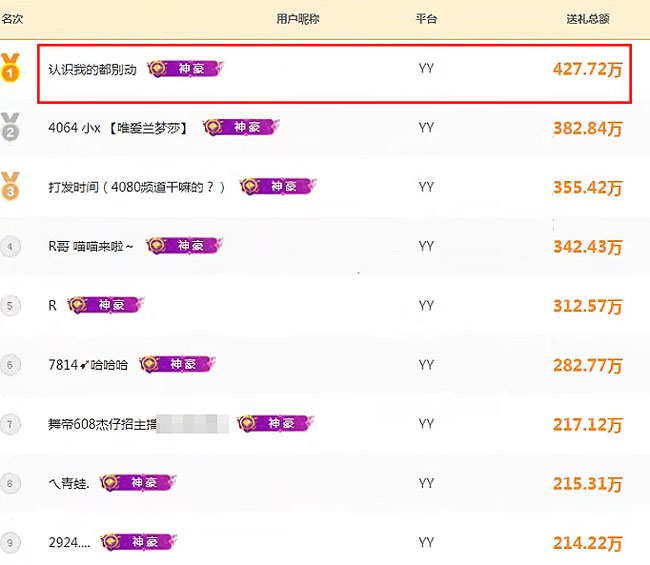Screen dimensions: 650x565
Task: Select the single-letter username R
Action: coord(52,306)
